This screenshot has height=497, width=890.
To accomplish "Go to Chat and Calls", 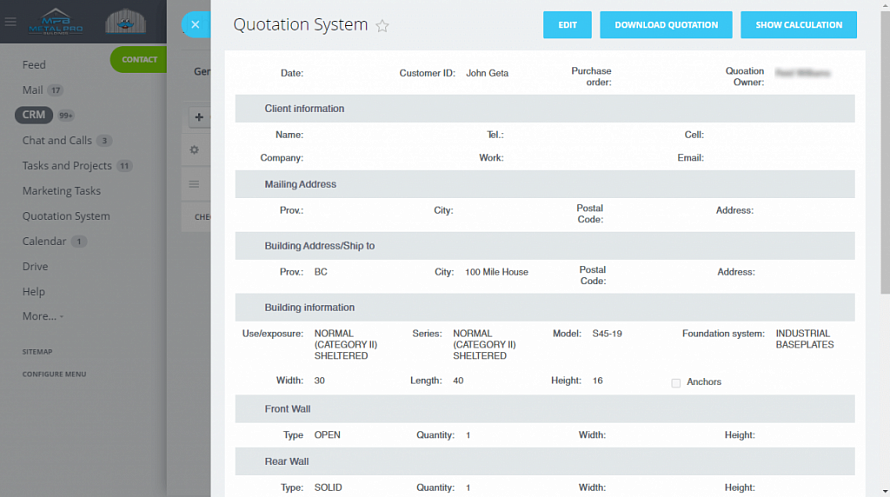I will (57, 141).
